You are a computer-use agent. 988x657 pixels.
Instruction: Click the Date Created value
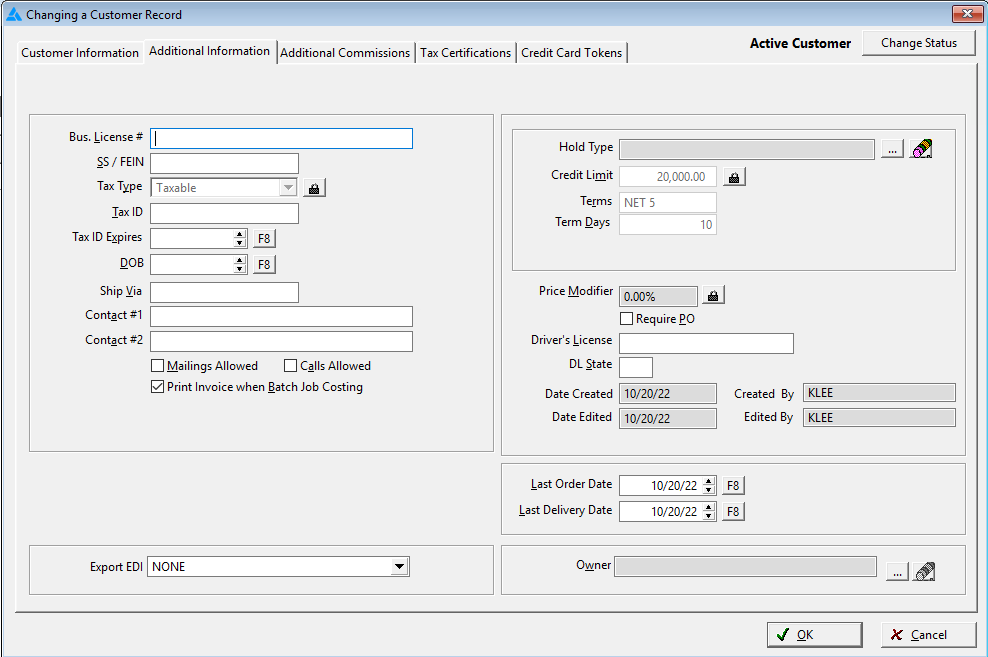668,394
